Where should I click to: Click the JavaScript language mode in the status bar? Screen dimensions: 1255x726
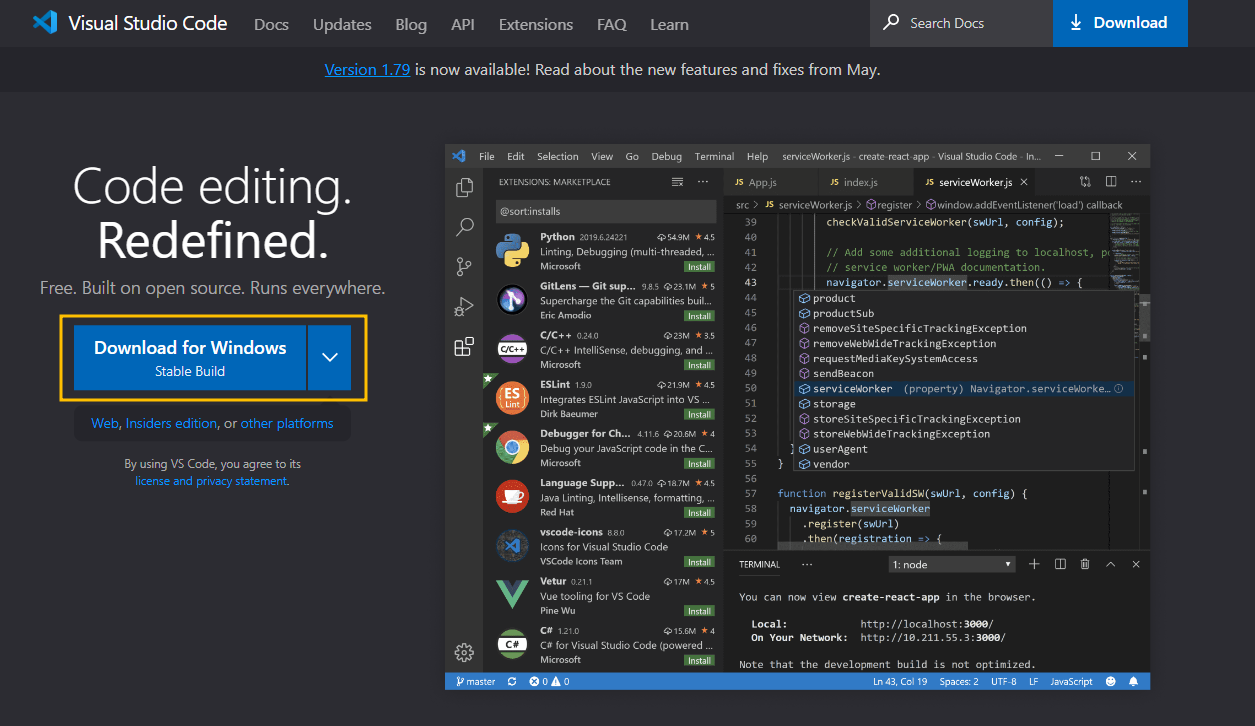pyautogui.click(x=1072, y=681)
